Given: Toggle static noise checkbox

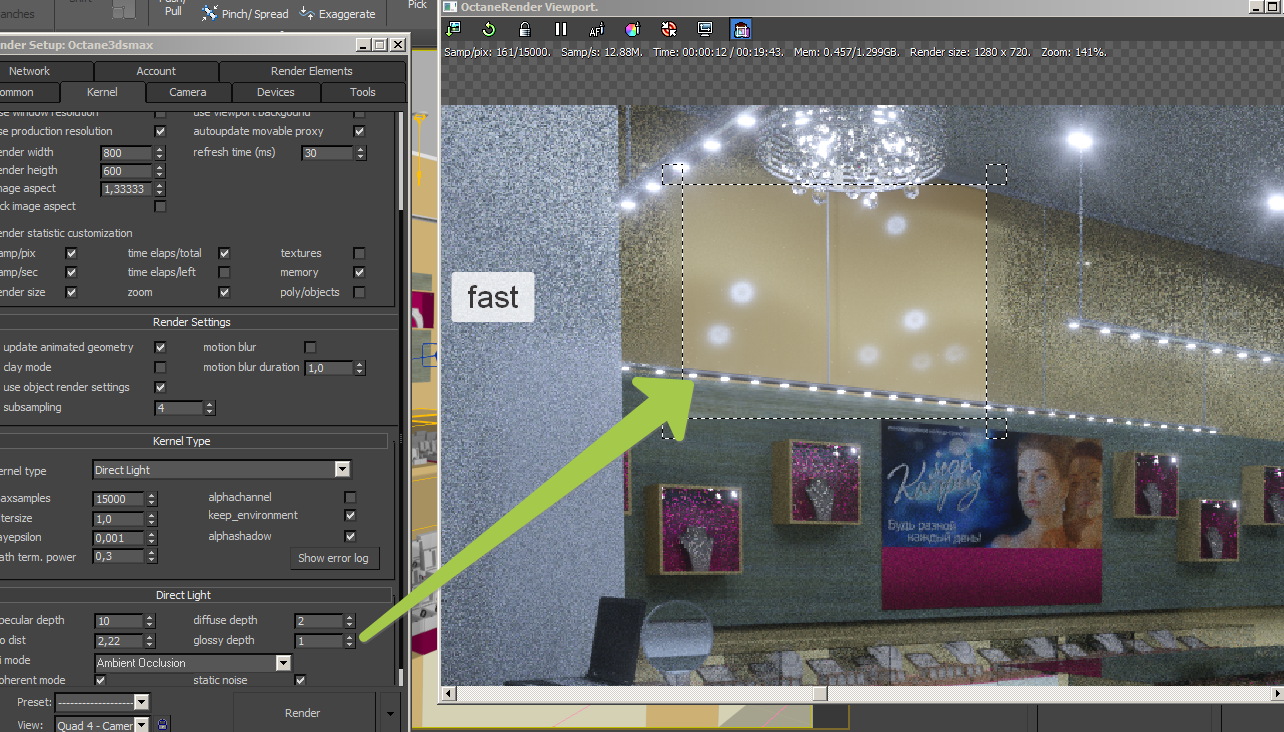Looking at the screenshot, I should tap(300, 680).
